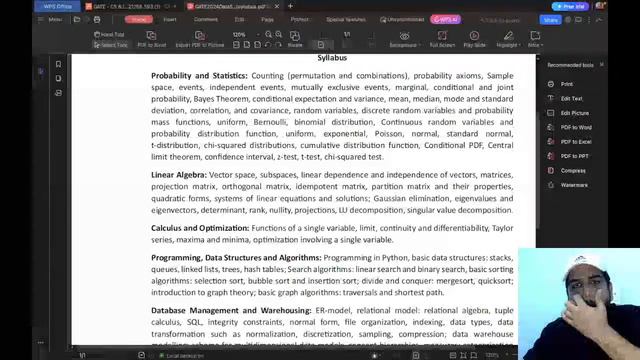Open the Special features tab
Viewport: 640px width, 360px height.
point(346,19)
